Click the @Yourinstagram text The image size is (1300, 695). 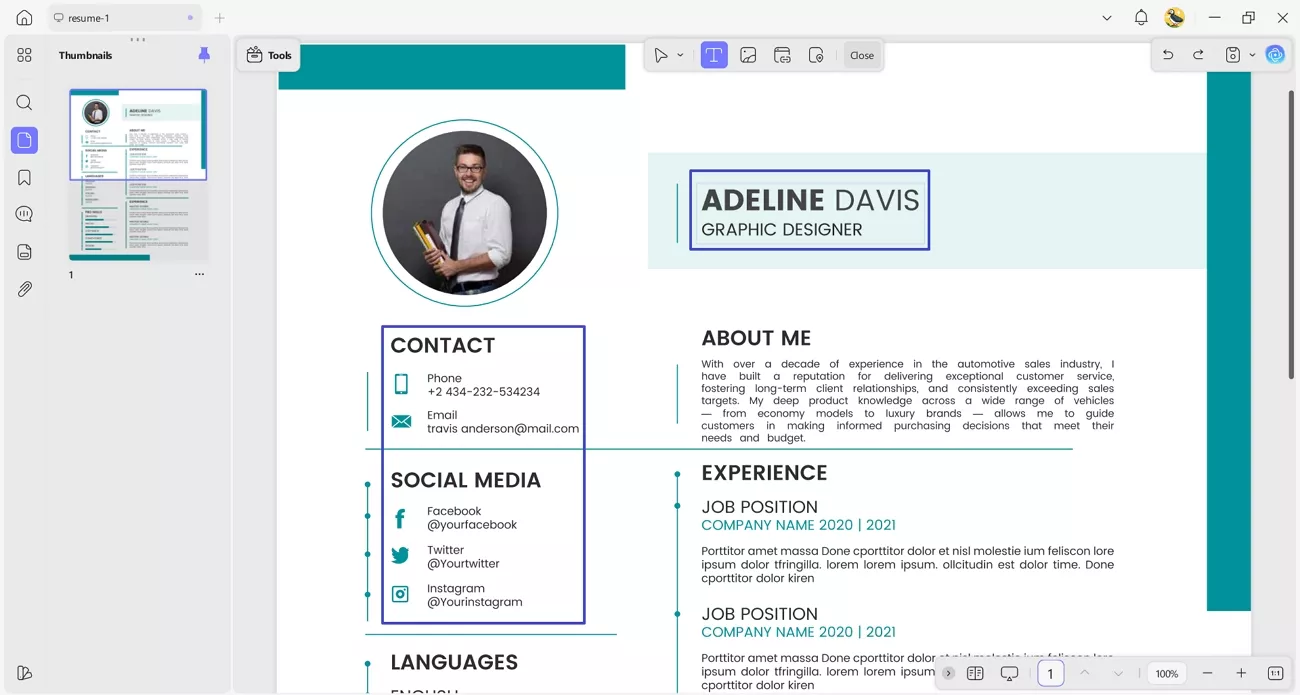pos(475,602)
